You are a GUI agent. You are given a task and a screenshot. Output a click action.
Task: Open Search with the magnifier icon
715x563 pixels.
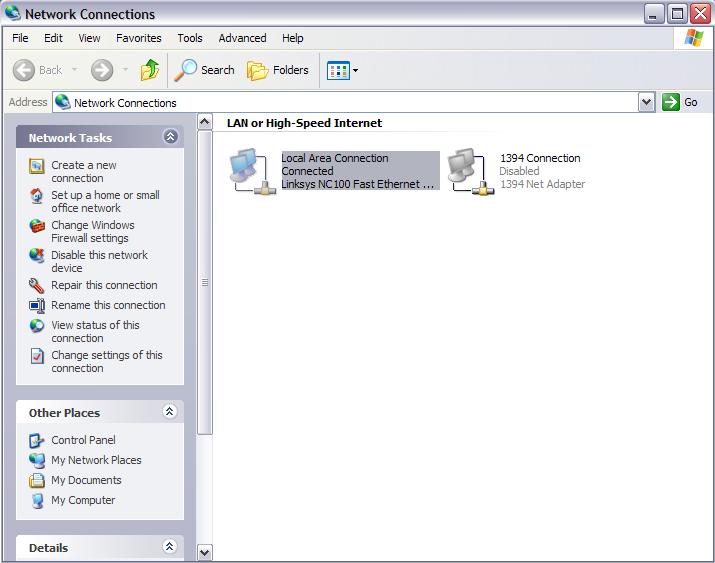(x=186, y=70)
